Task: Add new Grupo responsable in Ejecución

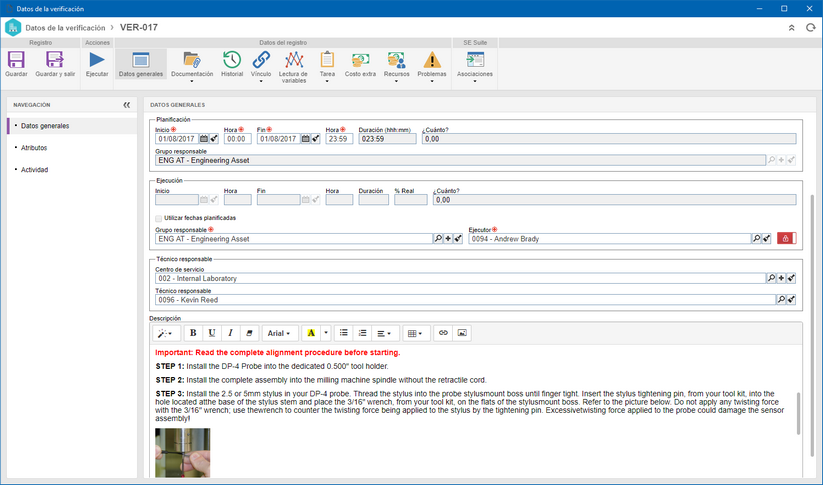Action: 448,239
